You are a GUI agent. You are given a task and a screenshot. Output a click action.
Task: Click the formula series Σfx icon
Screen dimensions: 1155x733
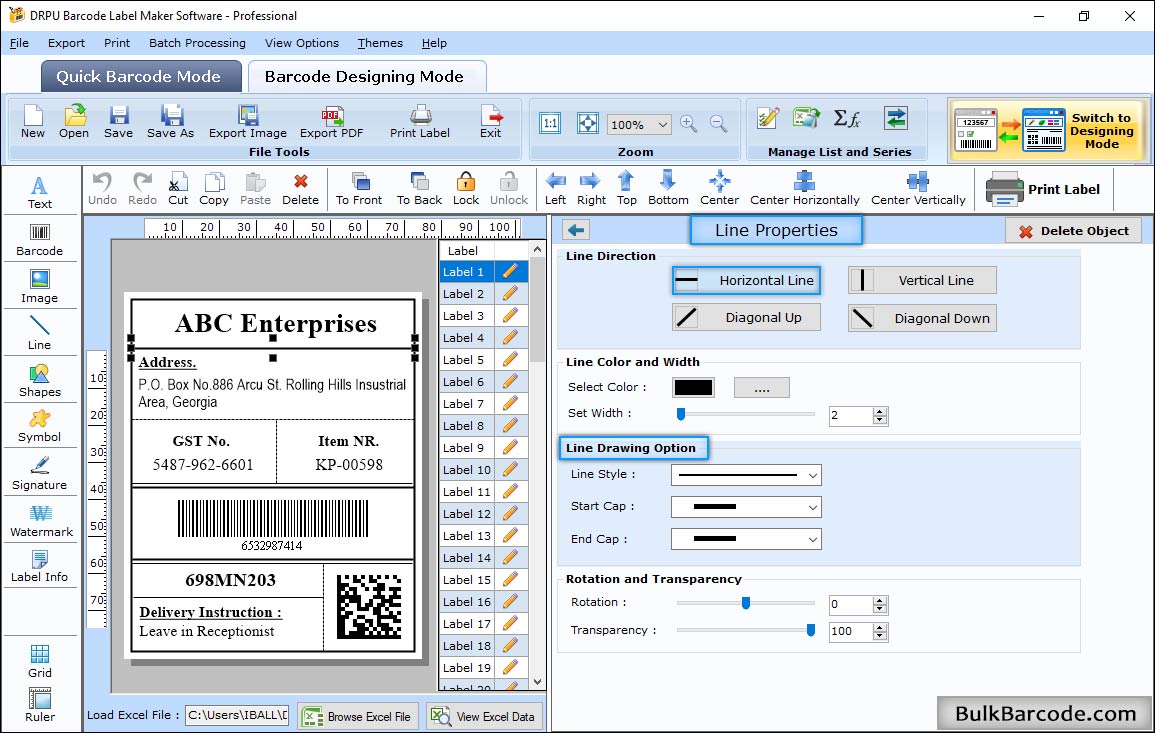click(847, 118)
